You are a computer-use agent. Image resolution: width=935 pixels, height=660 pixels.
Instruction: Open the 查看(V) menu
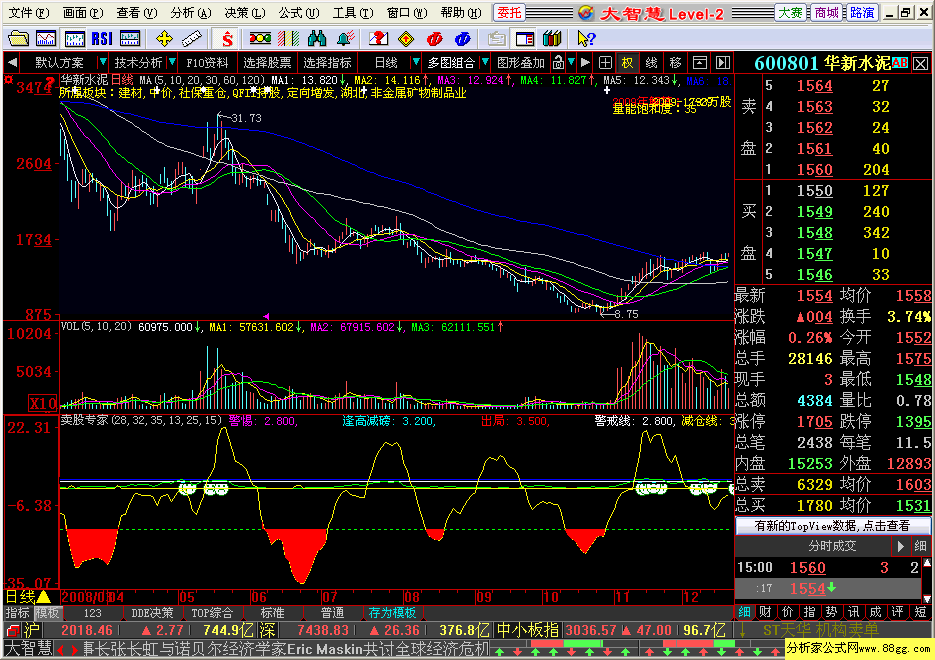[x=137, y=13]
